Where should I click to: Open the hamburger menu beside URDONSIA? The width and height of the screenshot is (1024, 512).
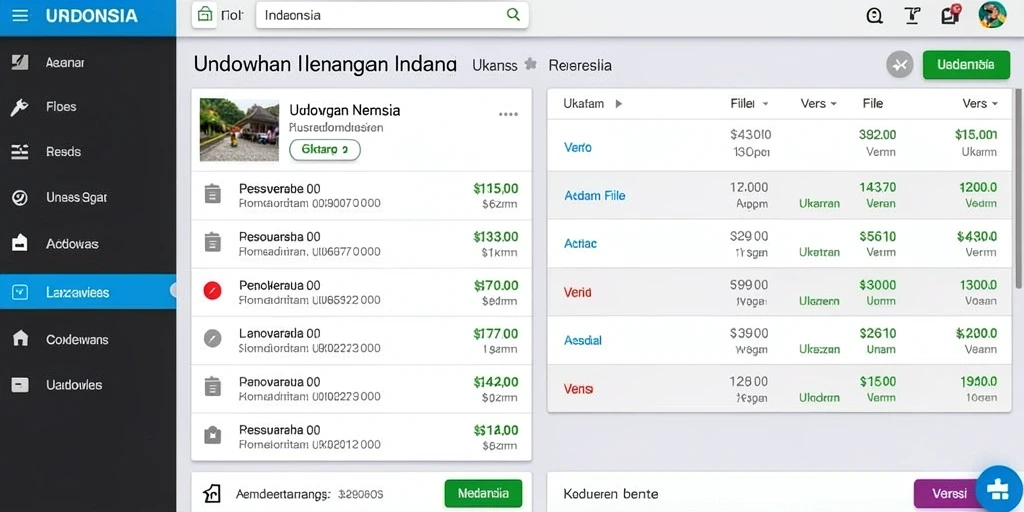tap(20, 15)
